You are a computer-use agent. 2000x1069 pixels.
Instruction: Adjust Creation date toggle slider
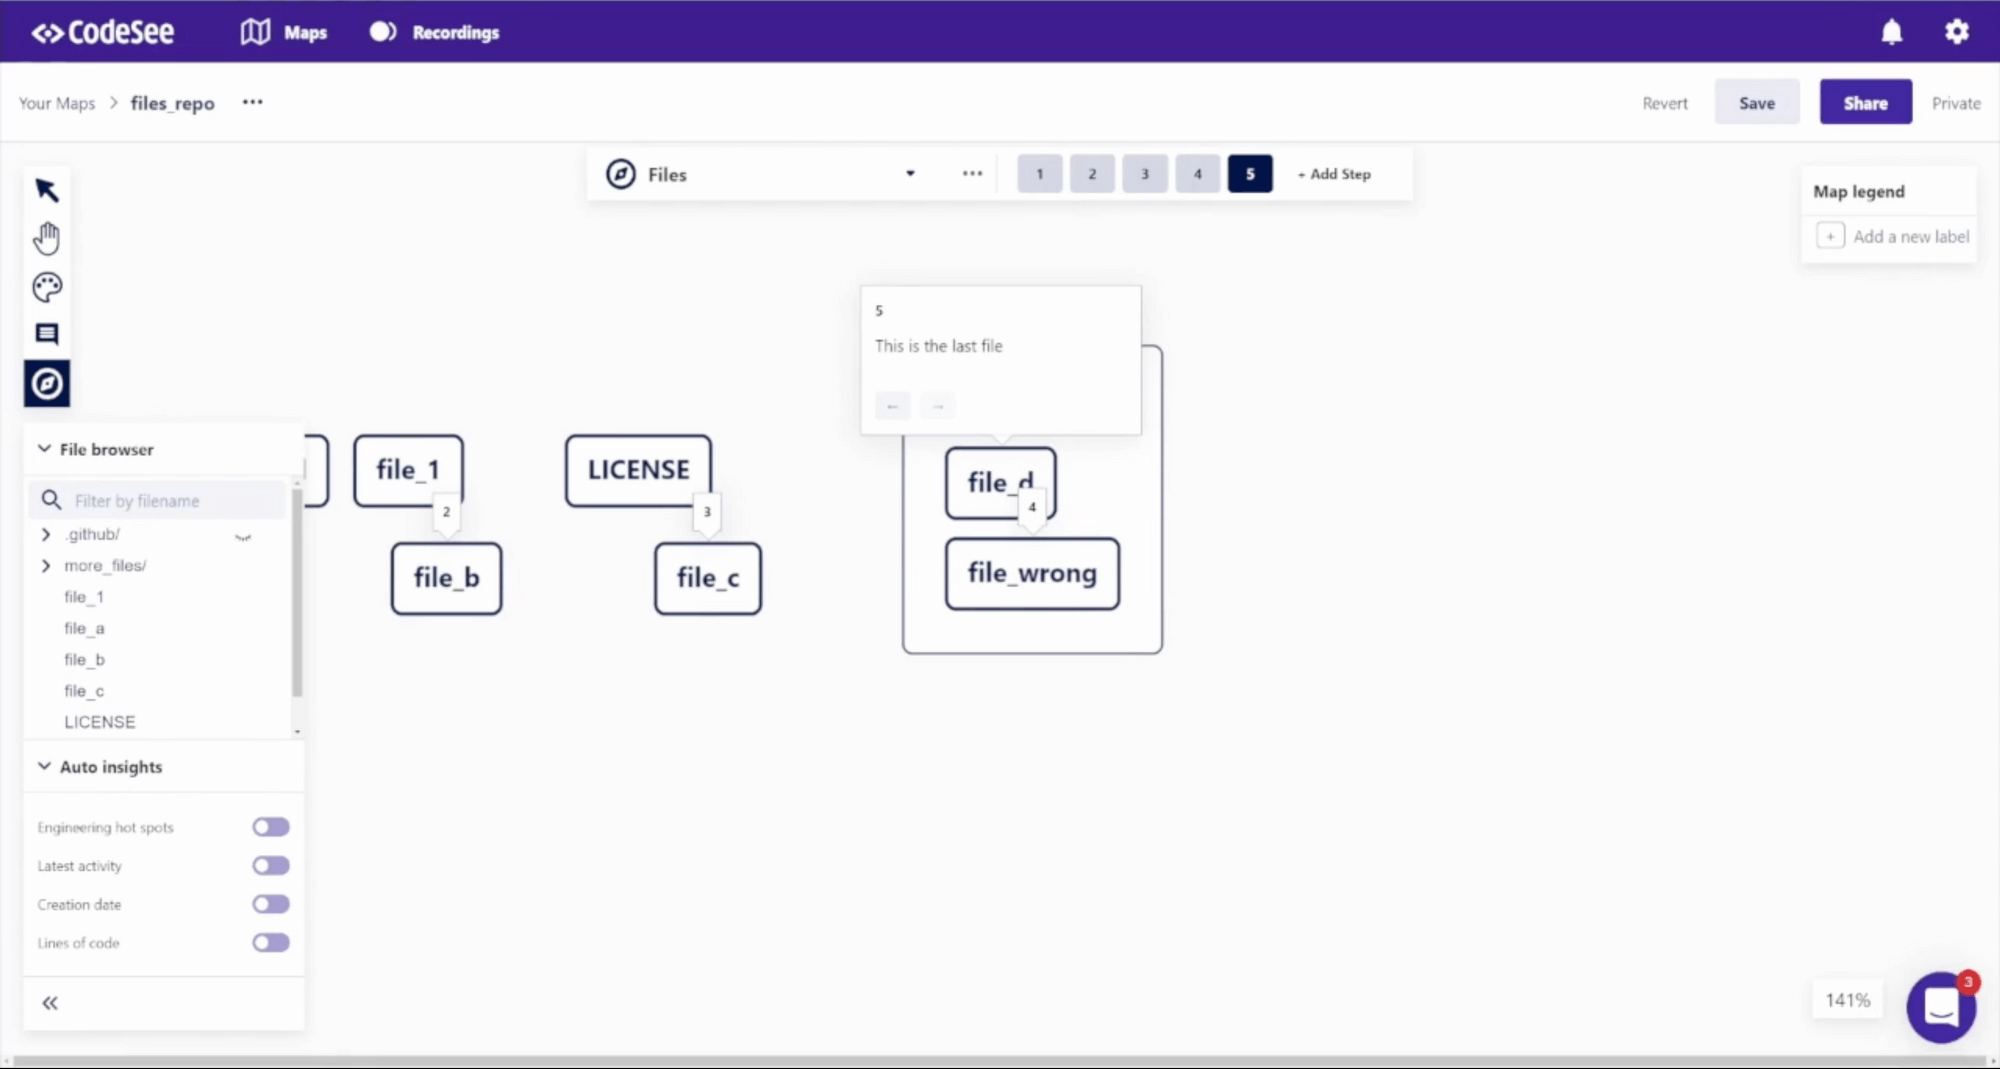tap(270, 903)
